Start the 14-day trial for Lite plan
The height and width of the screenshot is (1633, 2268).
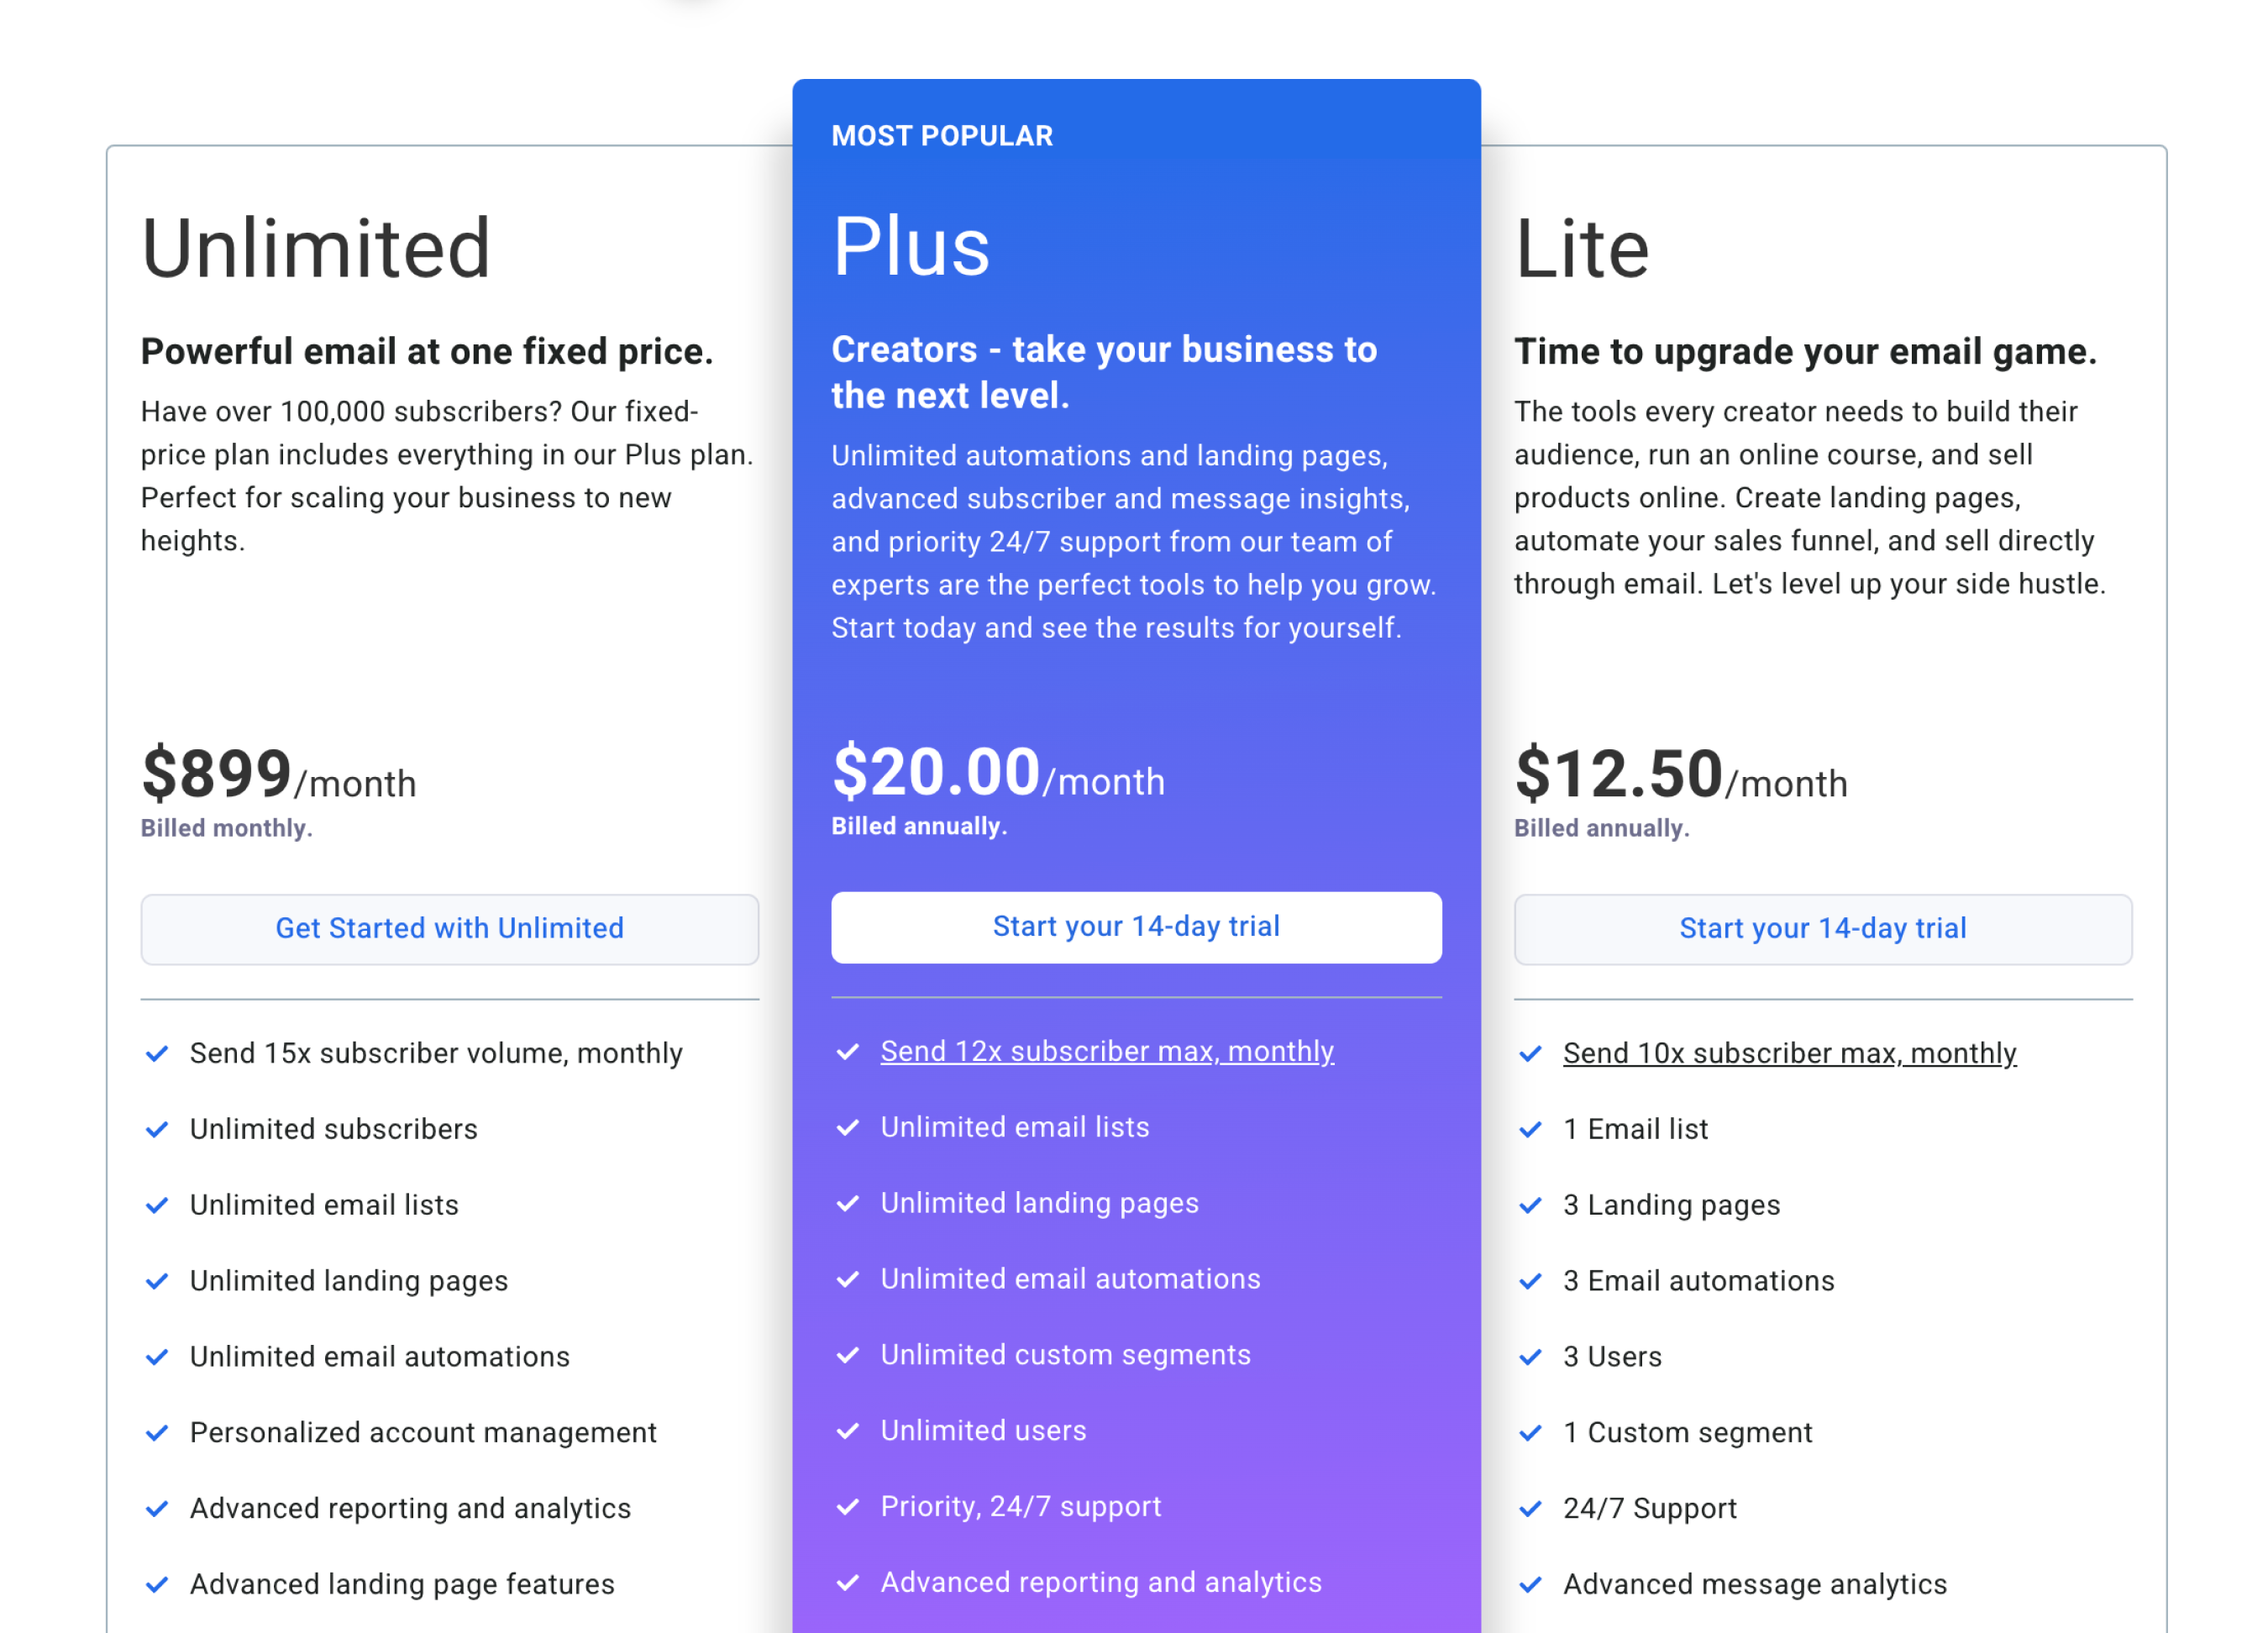[1822, 929]
